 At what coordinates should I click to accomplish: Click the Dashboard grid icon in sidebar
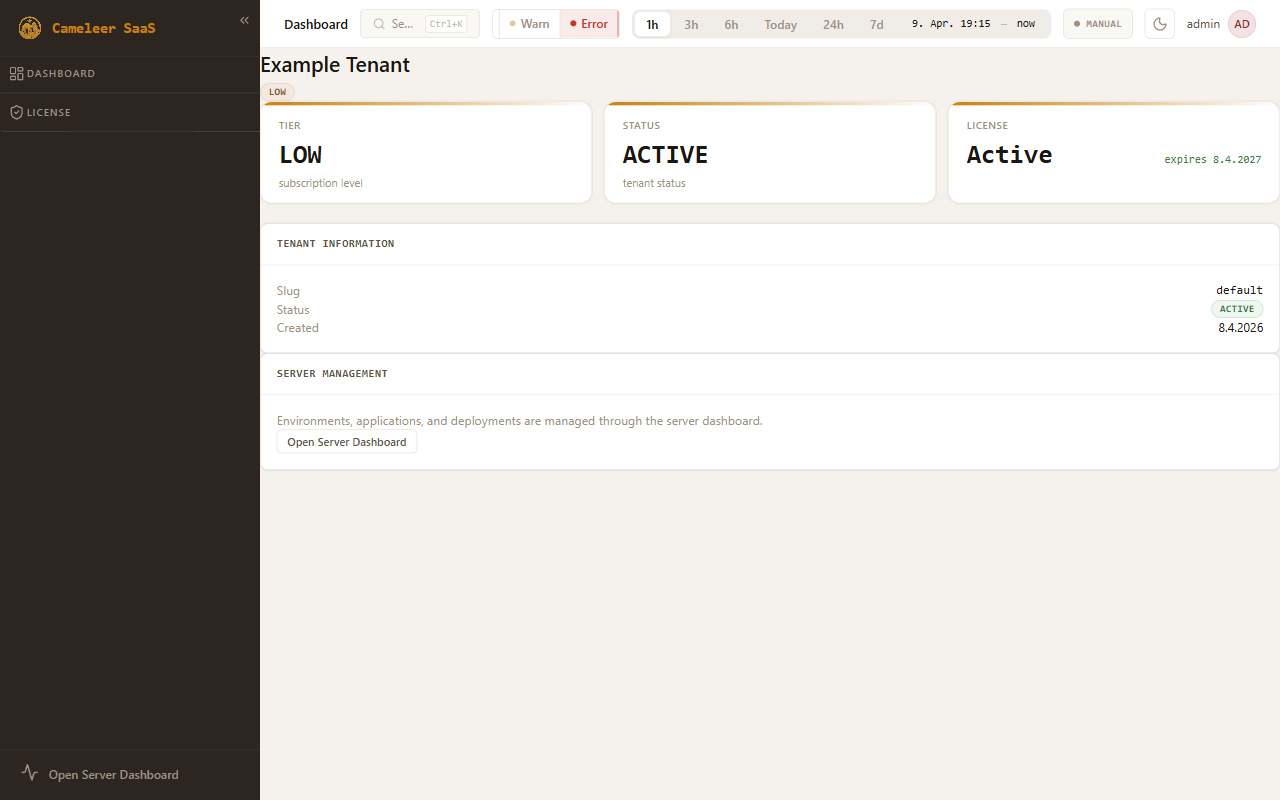coord(16,73)
